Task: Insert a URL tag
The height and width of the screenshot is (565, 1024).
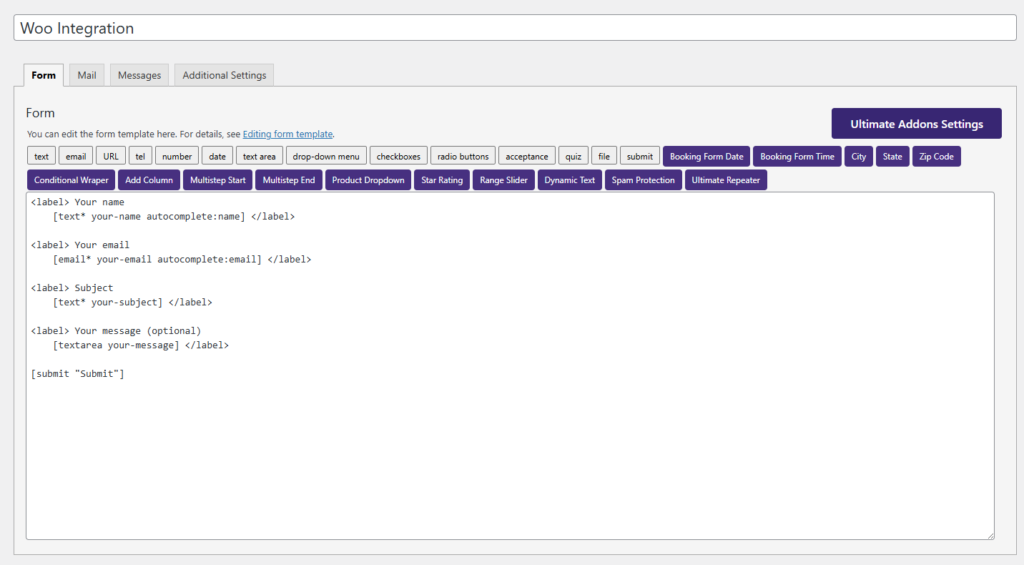Action: pos(111,156)
